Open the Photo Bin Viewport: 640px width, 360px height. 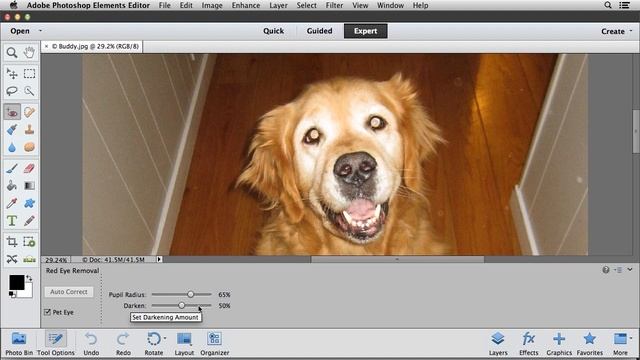click(x=19, y=344)
